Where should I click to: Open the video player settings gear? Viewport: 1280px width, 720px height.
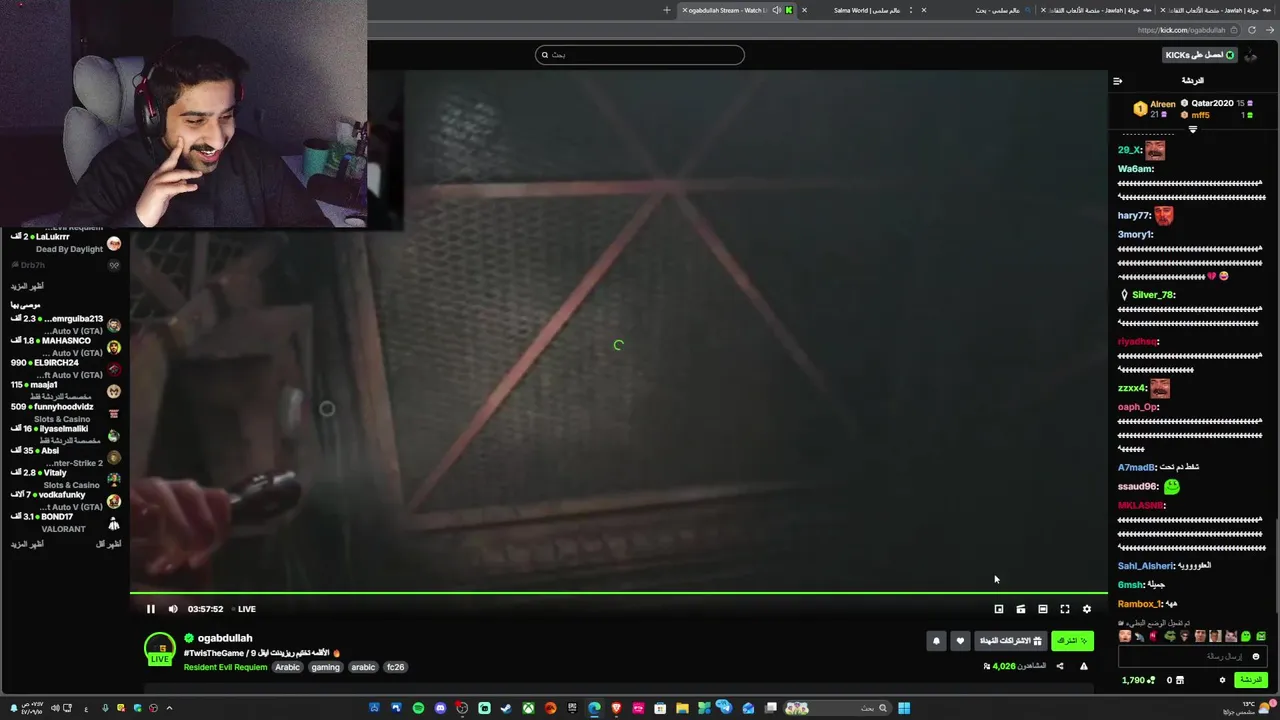click(1087, 609)
